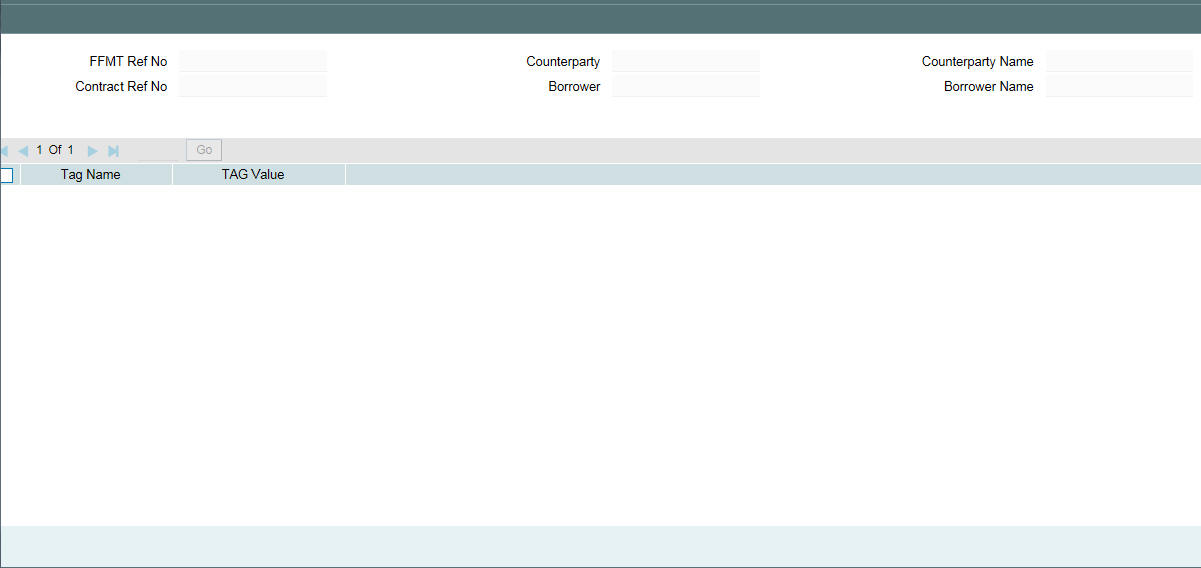Image resolution: width=1201 pixels, height=568 pixels.
Task: Go to next page of tag records
Action: (x=93, y=151)
